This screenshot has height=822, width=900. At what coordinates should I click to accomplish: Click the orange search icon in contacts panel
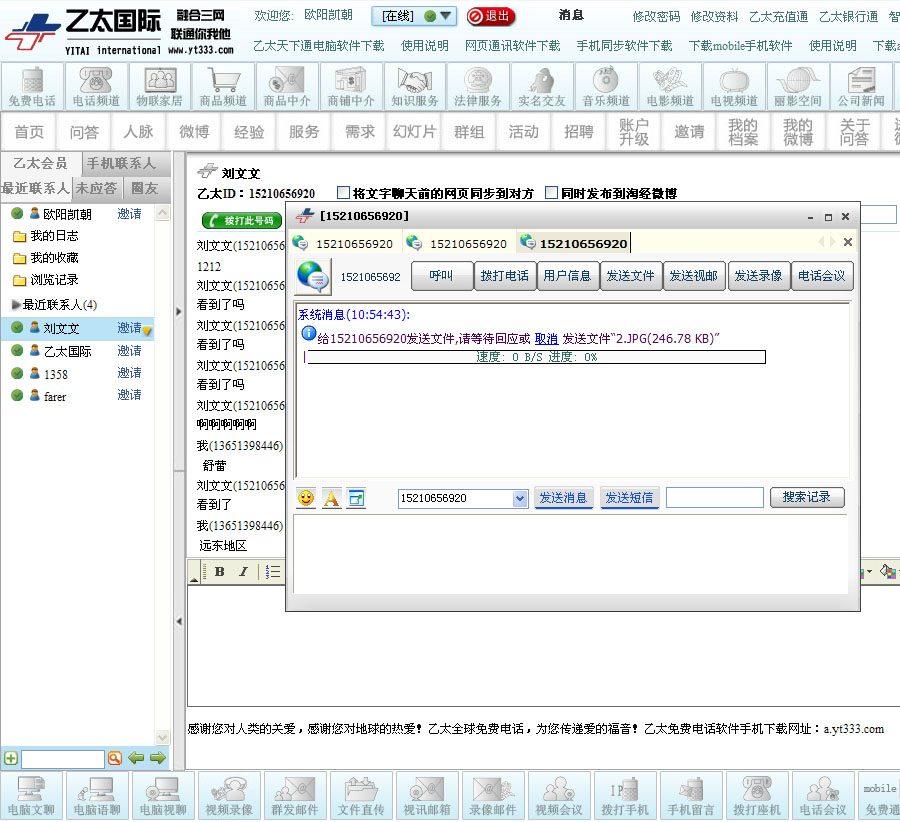click(115, 758)
